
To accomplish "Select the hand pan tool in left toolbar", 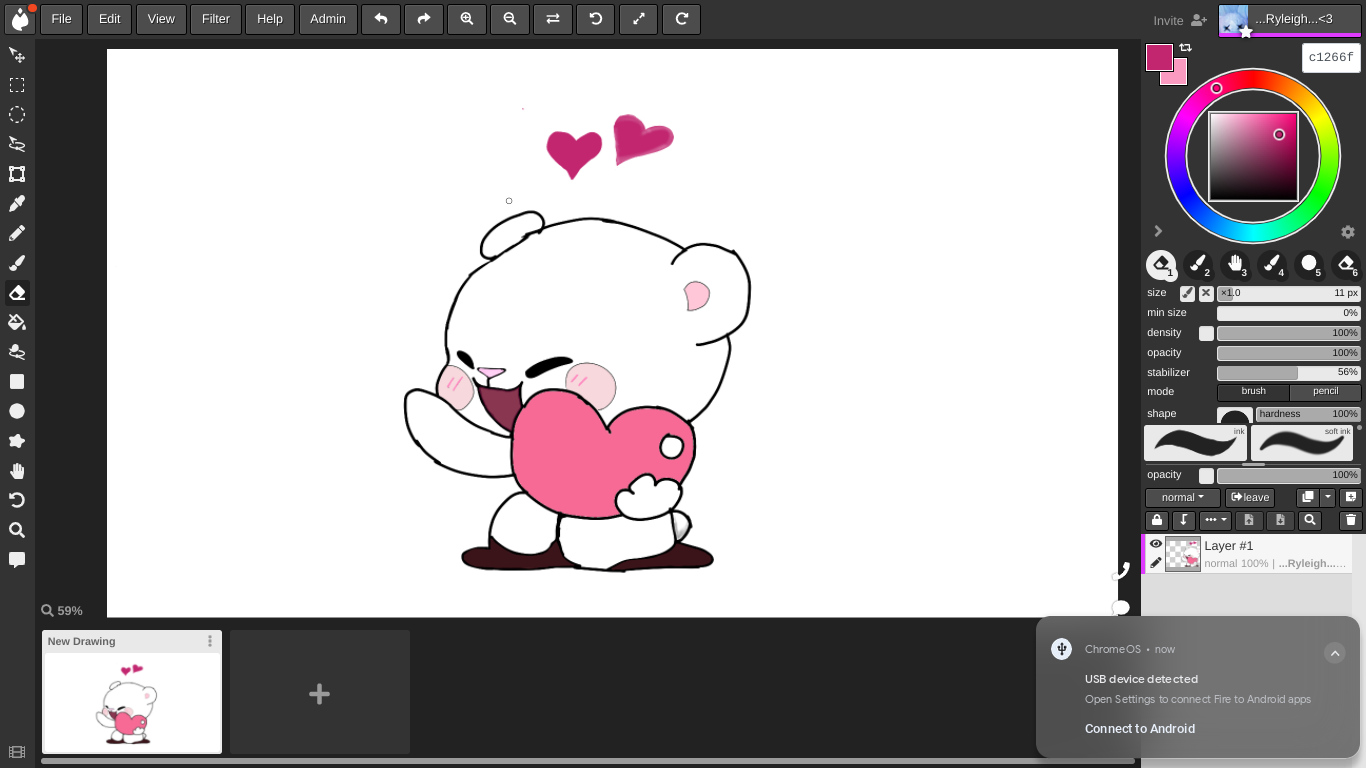I will tap(17, 471).
